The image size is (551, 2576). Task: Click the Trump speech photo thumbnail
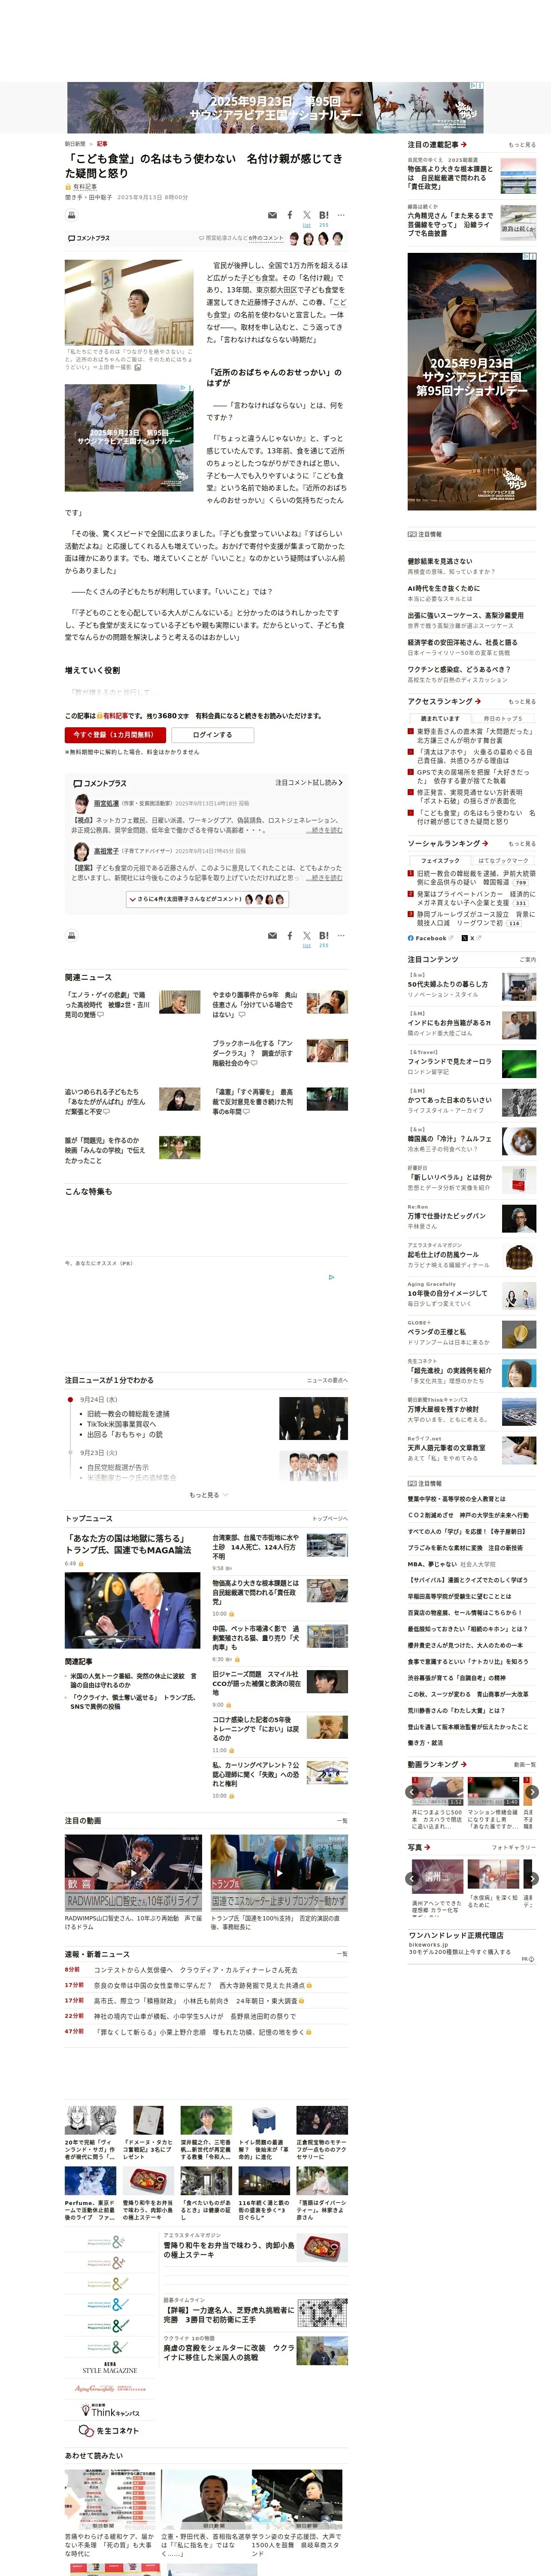[133, 1610]
